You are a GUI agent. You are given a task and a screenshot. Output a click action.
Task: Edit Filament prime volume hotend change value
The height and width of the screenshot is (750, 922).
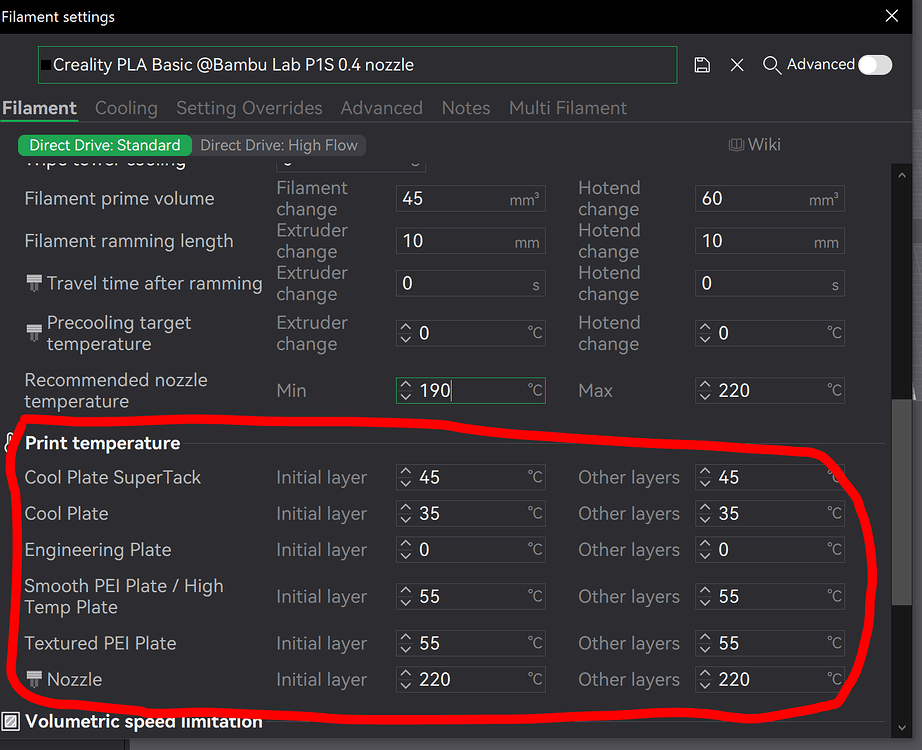[770, 199]
